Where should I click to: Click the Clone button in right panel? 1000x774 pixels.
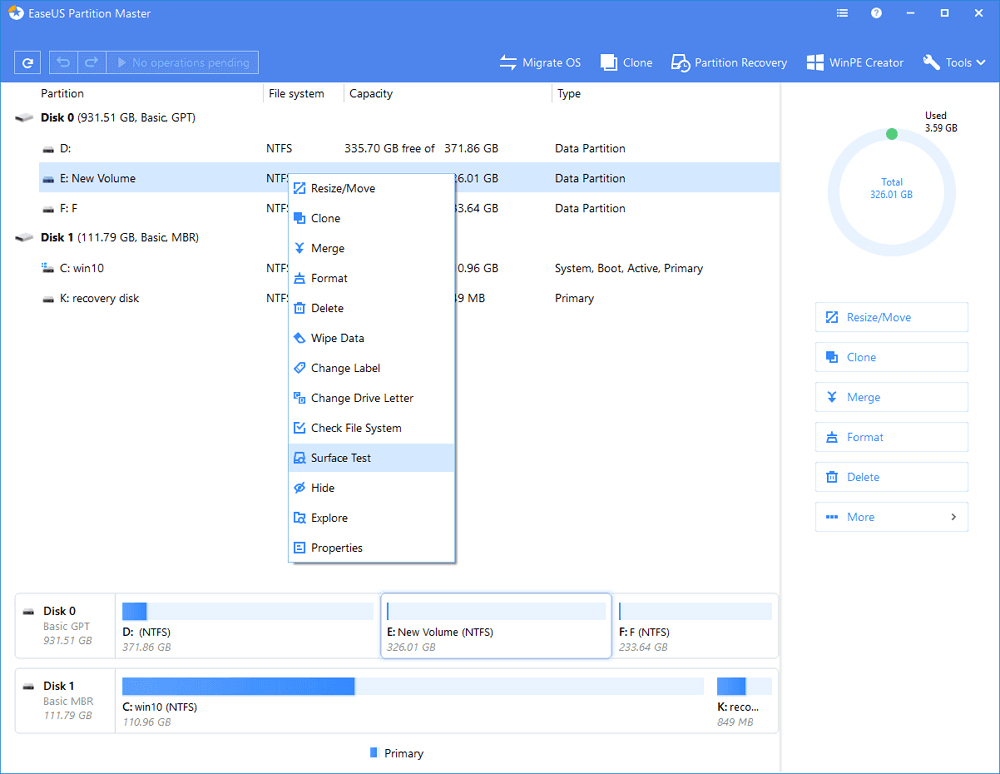[892, 357]
